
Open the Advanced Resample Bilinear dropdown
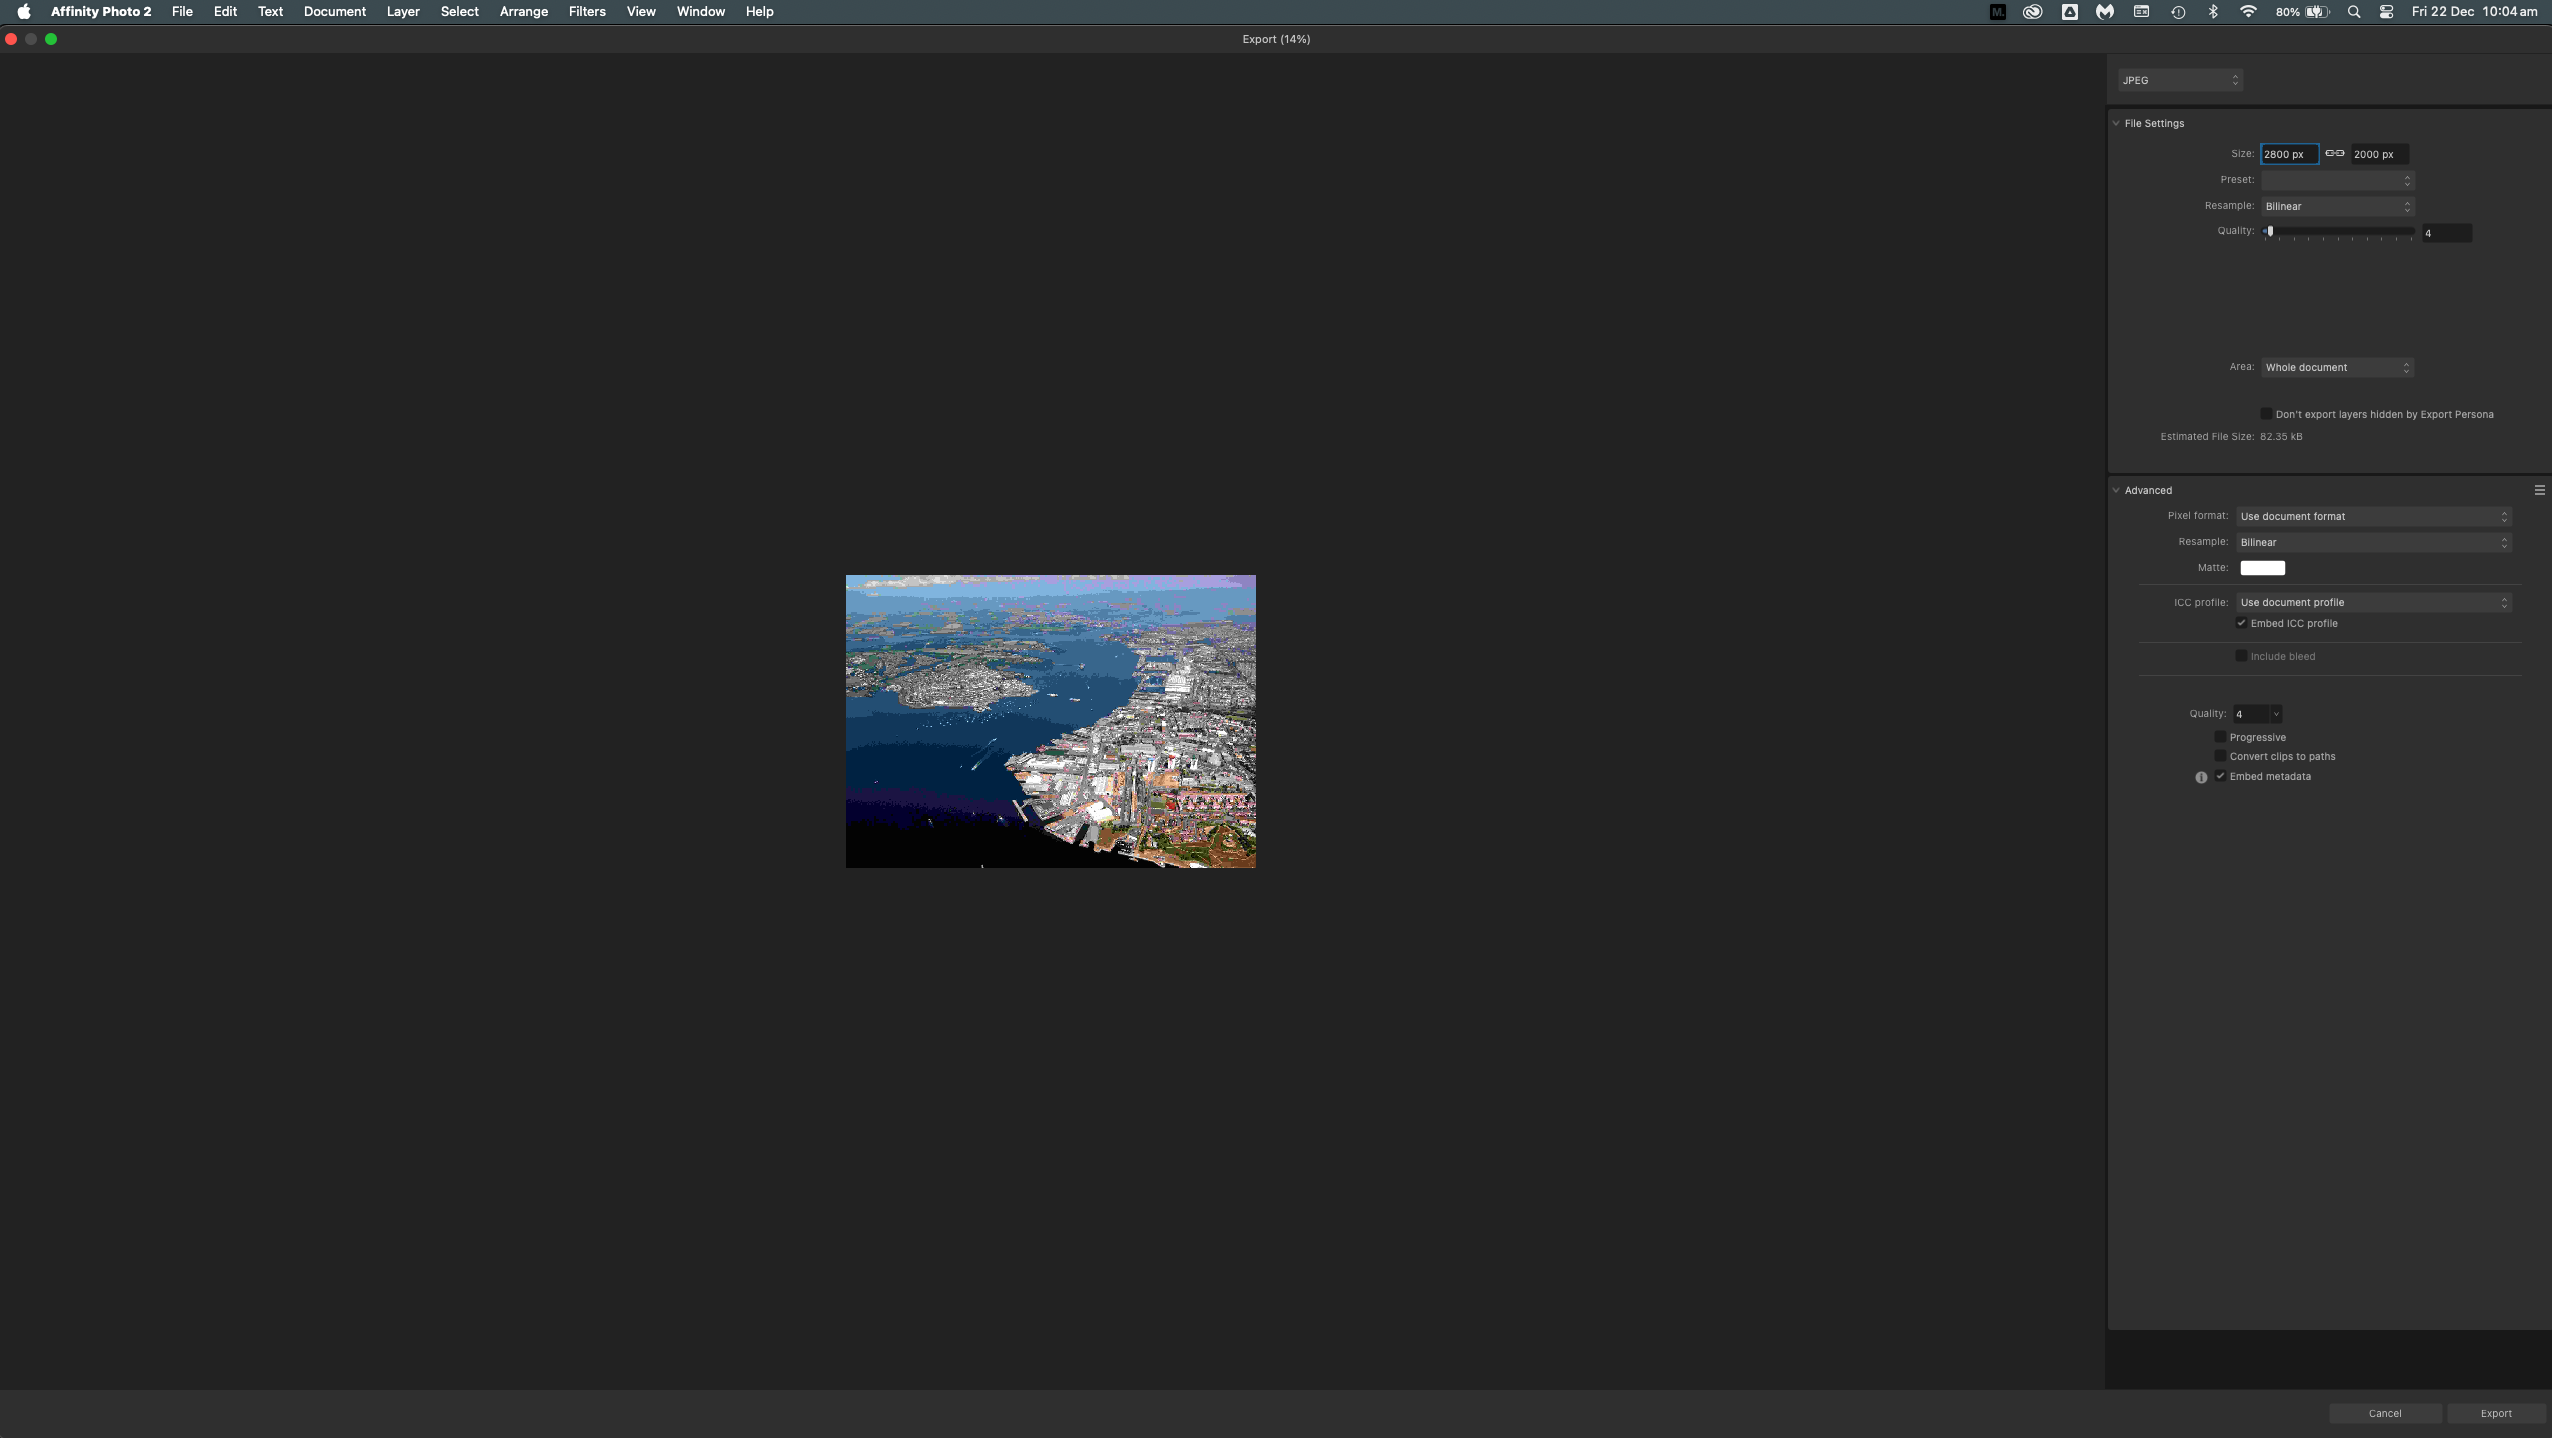coord(2374,542)
